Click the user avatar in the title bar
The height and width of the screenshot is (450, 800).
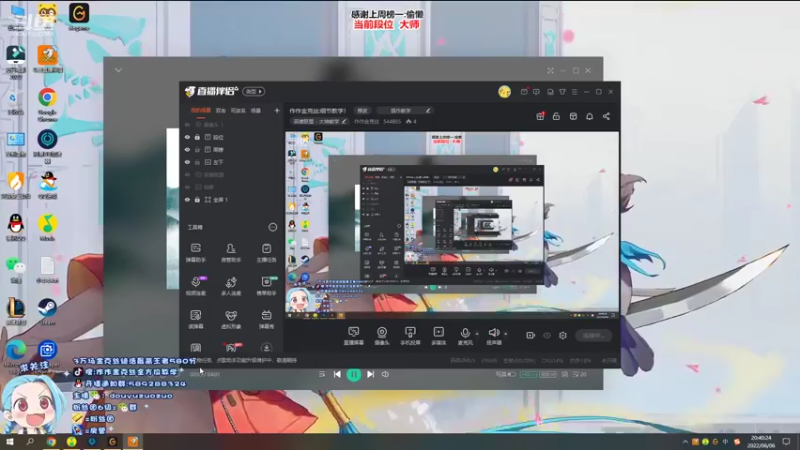click(x=505, y=92)
